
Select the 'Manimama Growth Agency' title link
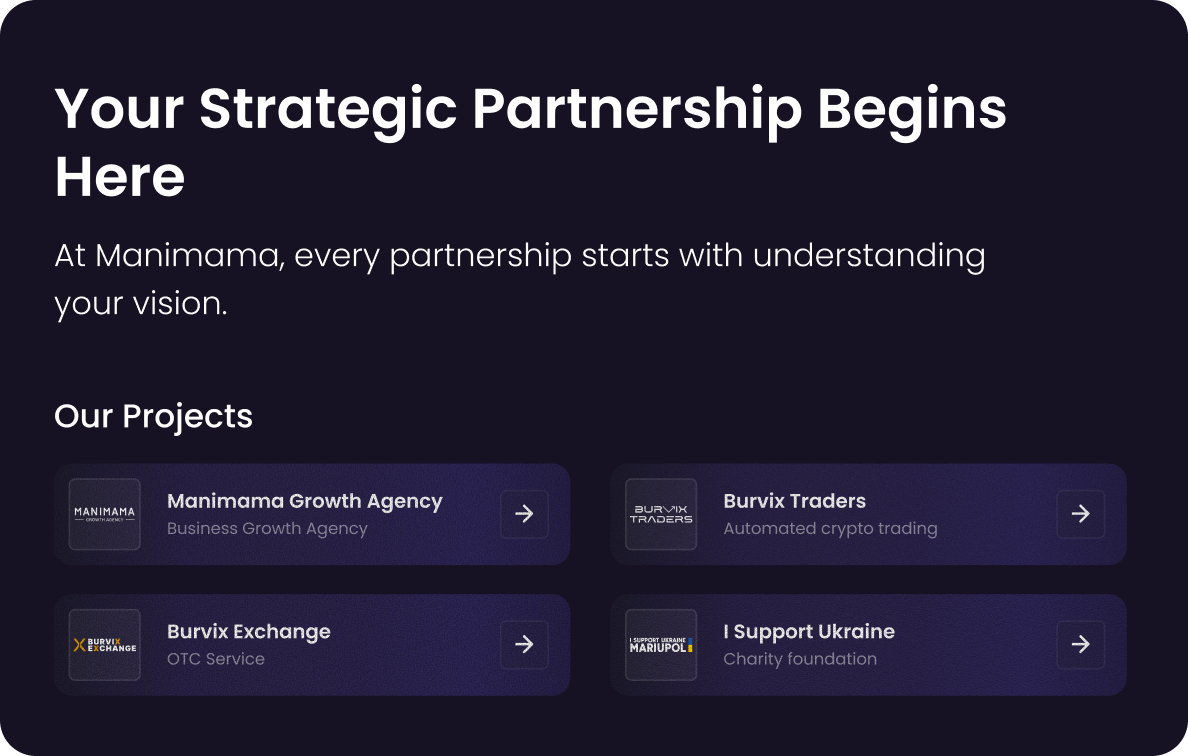pos(304,501)
